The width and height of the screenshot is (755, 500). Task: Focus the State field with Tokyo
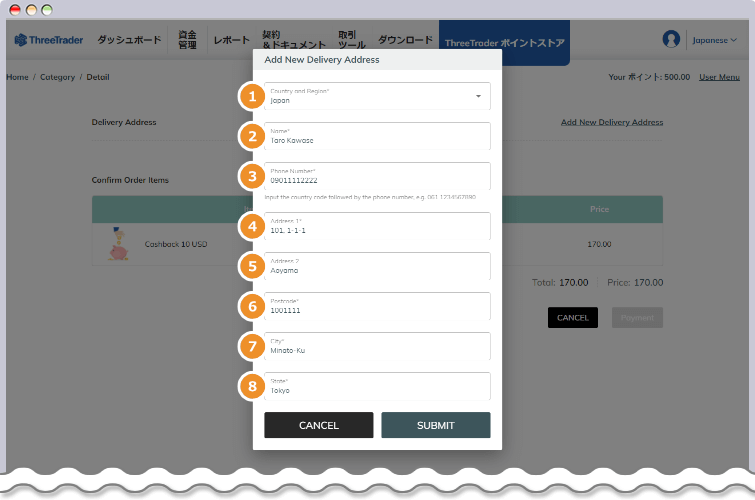377,386
